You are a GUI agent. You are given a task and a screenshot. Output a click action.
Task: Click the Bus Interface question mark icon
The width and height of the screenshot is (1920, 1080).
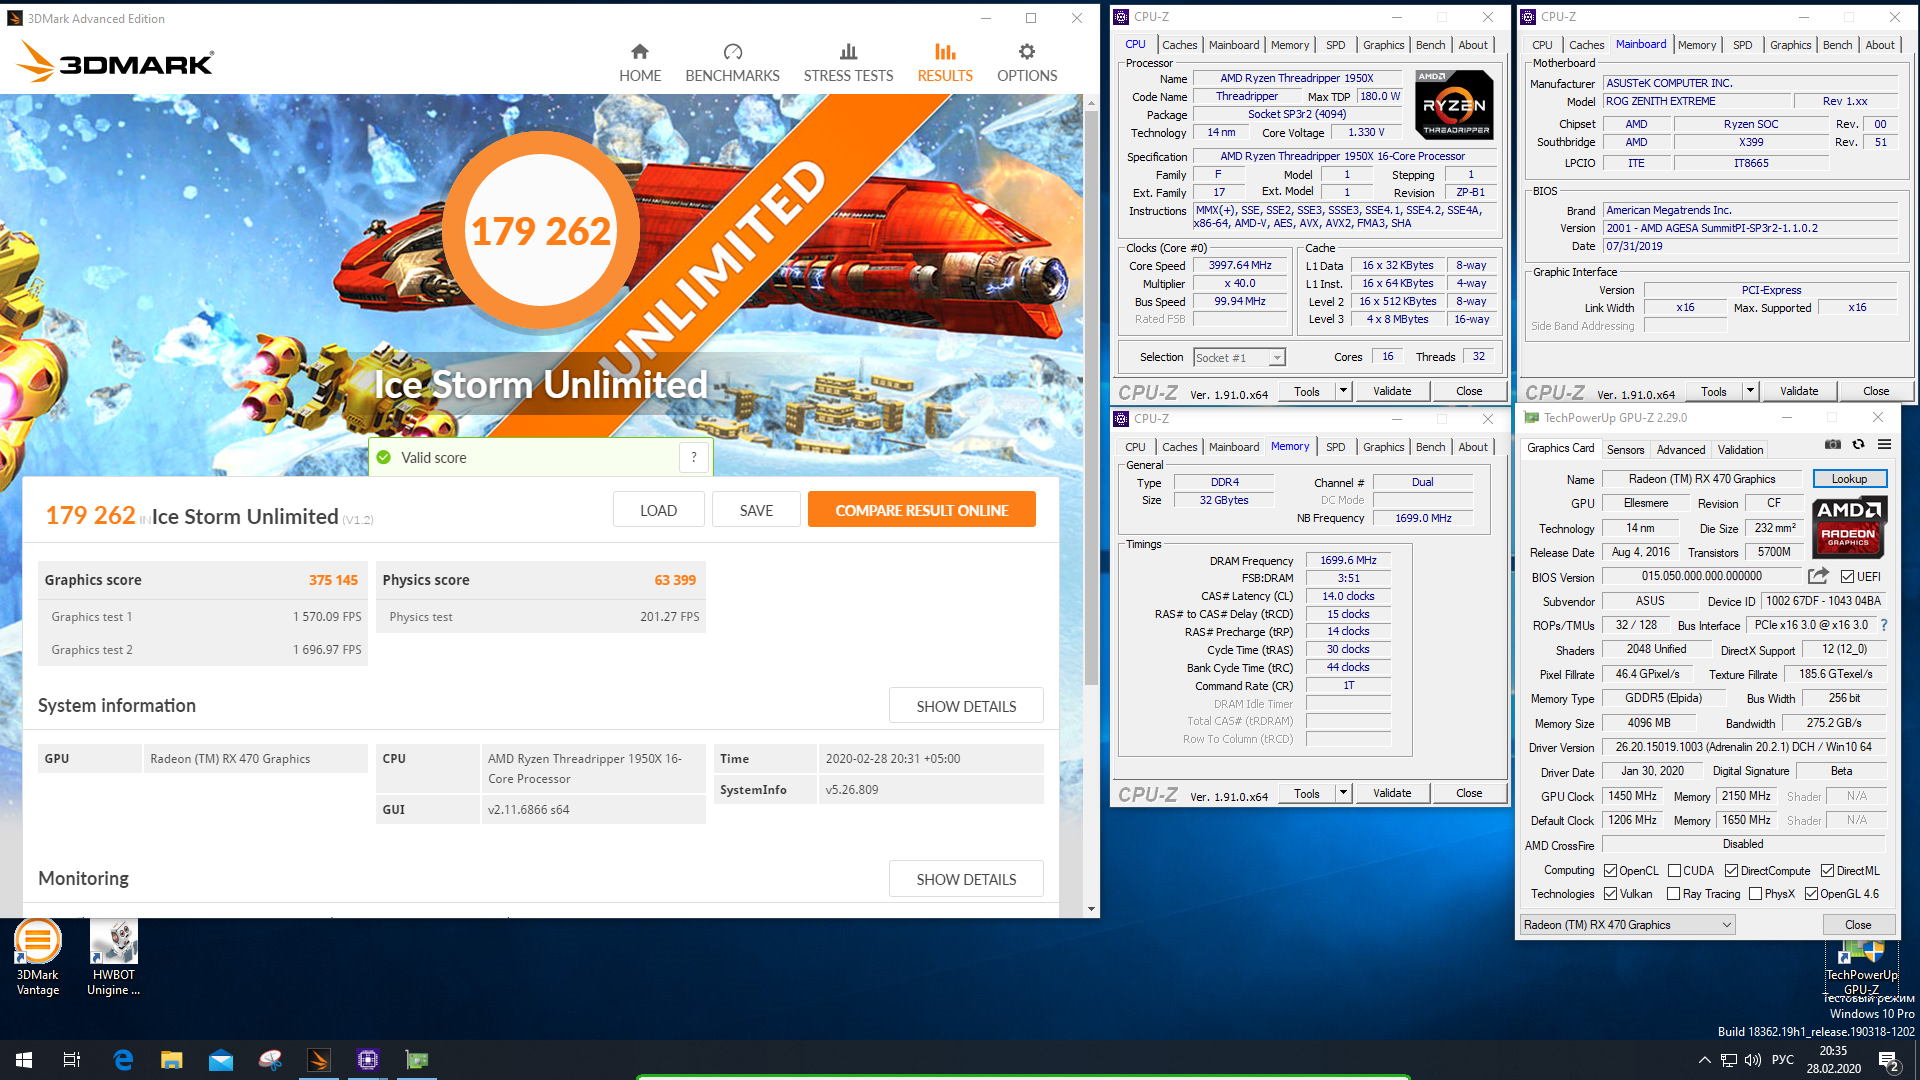tap(1884, 625)
